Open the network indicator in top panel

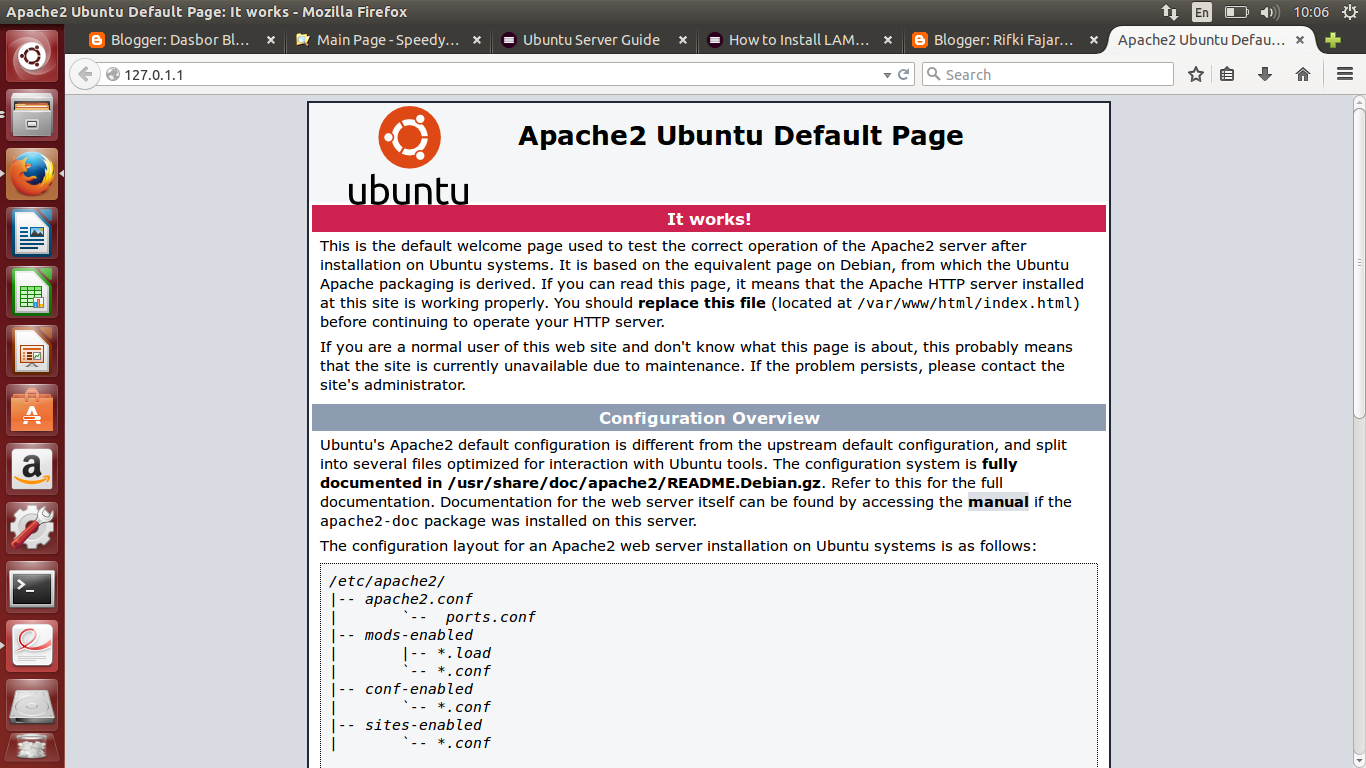(x=1170, y=12)
